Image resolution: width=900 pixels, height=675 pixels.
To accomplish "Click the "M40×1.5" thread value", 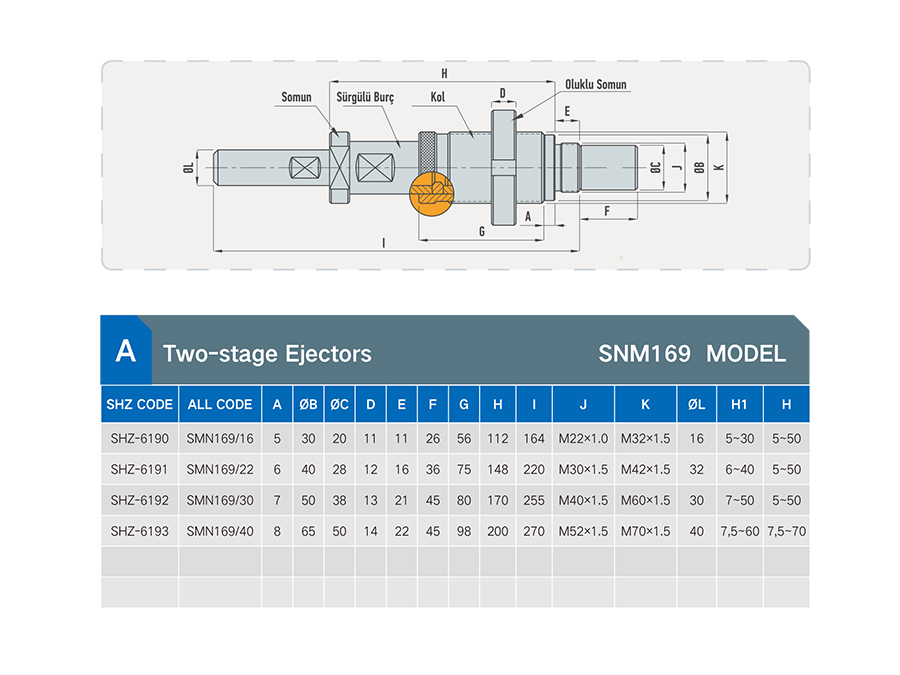I will click(583, 501).
